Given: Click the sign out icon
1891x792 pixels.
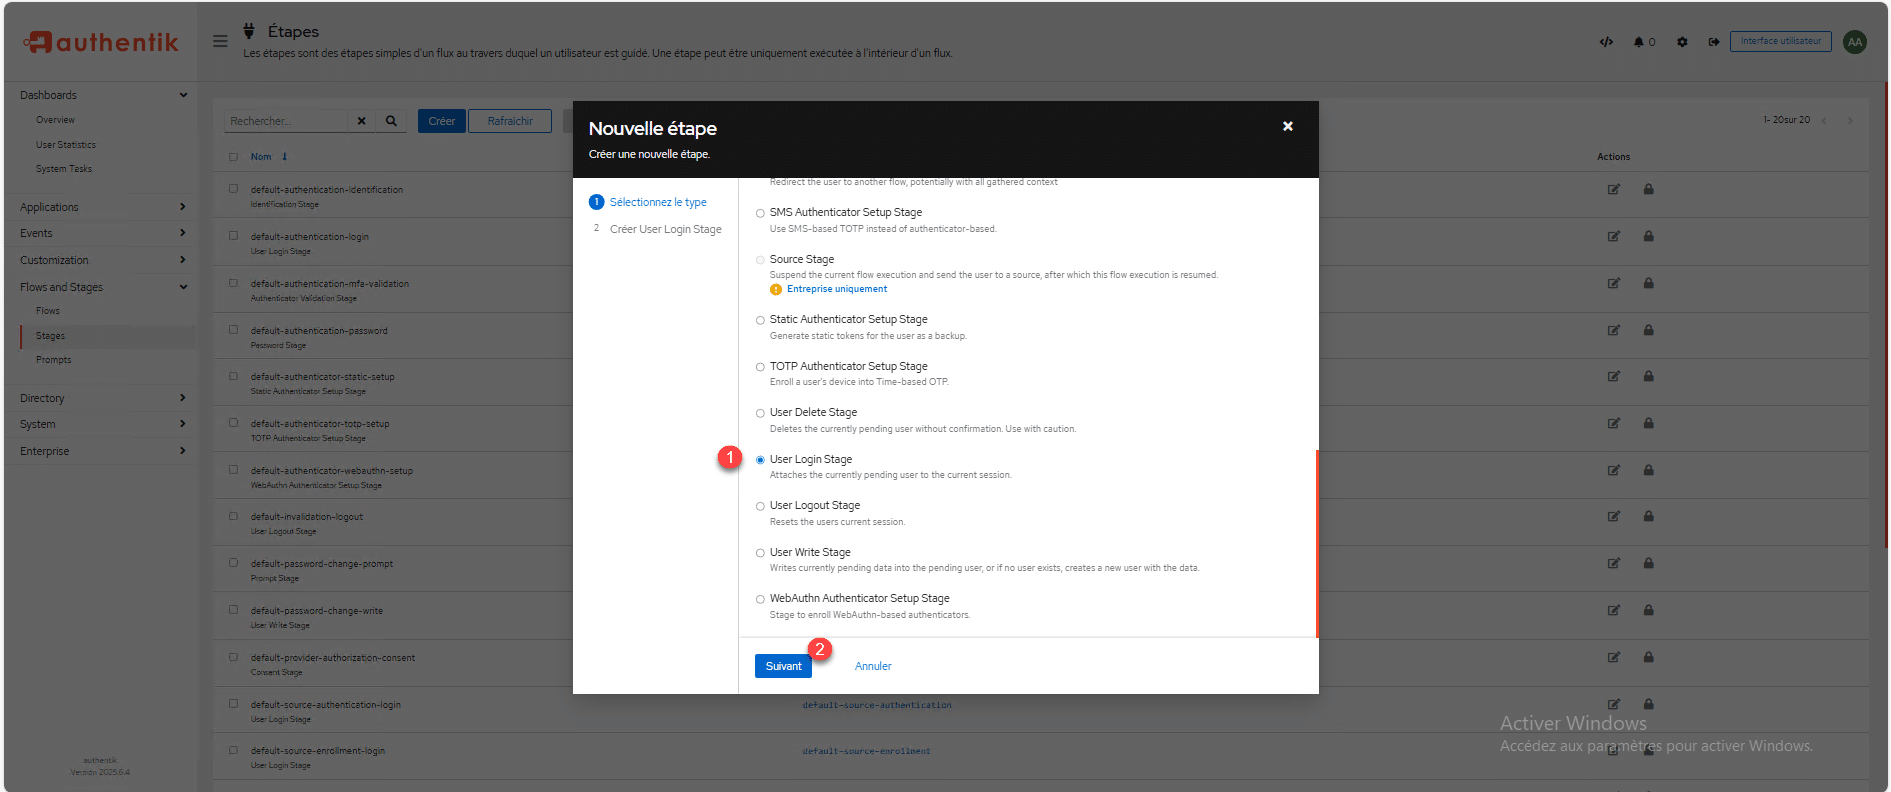Looking at the screenshot, I should [x=1714, y=42].
